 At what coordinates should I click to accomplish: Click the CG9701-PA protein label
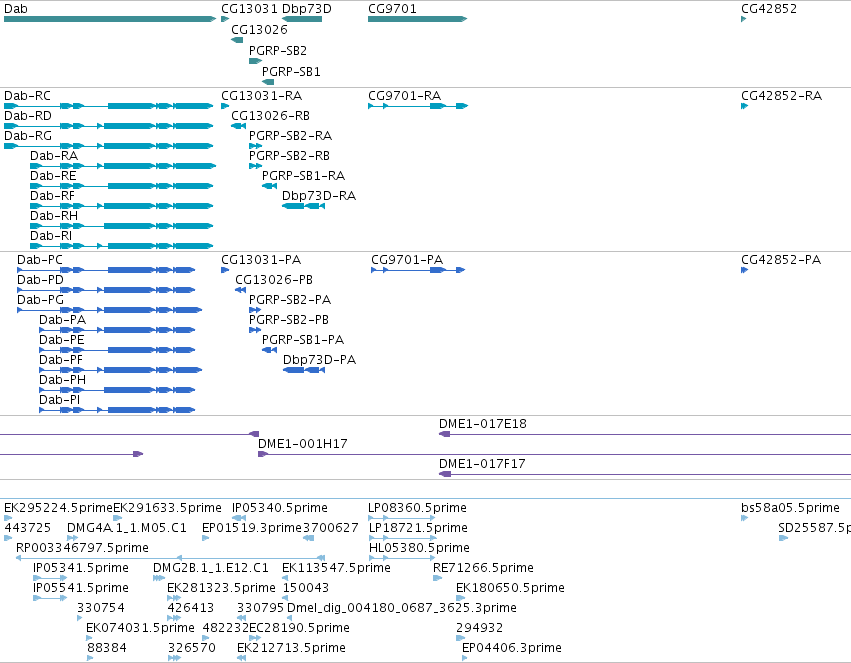(x=407, y=260)
